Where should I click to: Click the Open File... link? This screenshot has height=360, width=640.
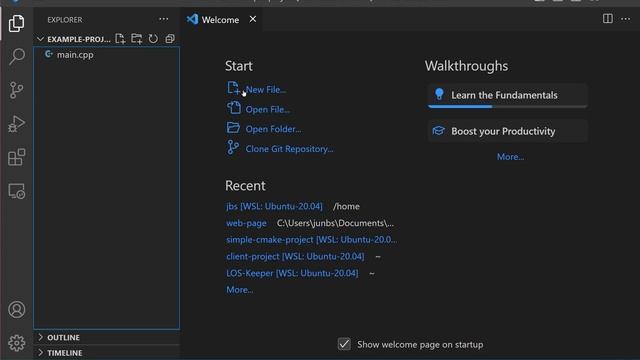pyautogui.click(x=268, y=109)
